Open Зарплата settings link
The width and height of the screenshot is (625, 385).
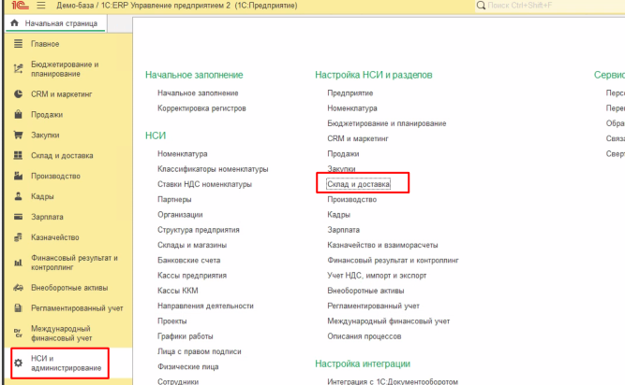tap(343, 230)
